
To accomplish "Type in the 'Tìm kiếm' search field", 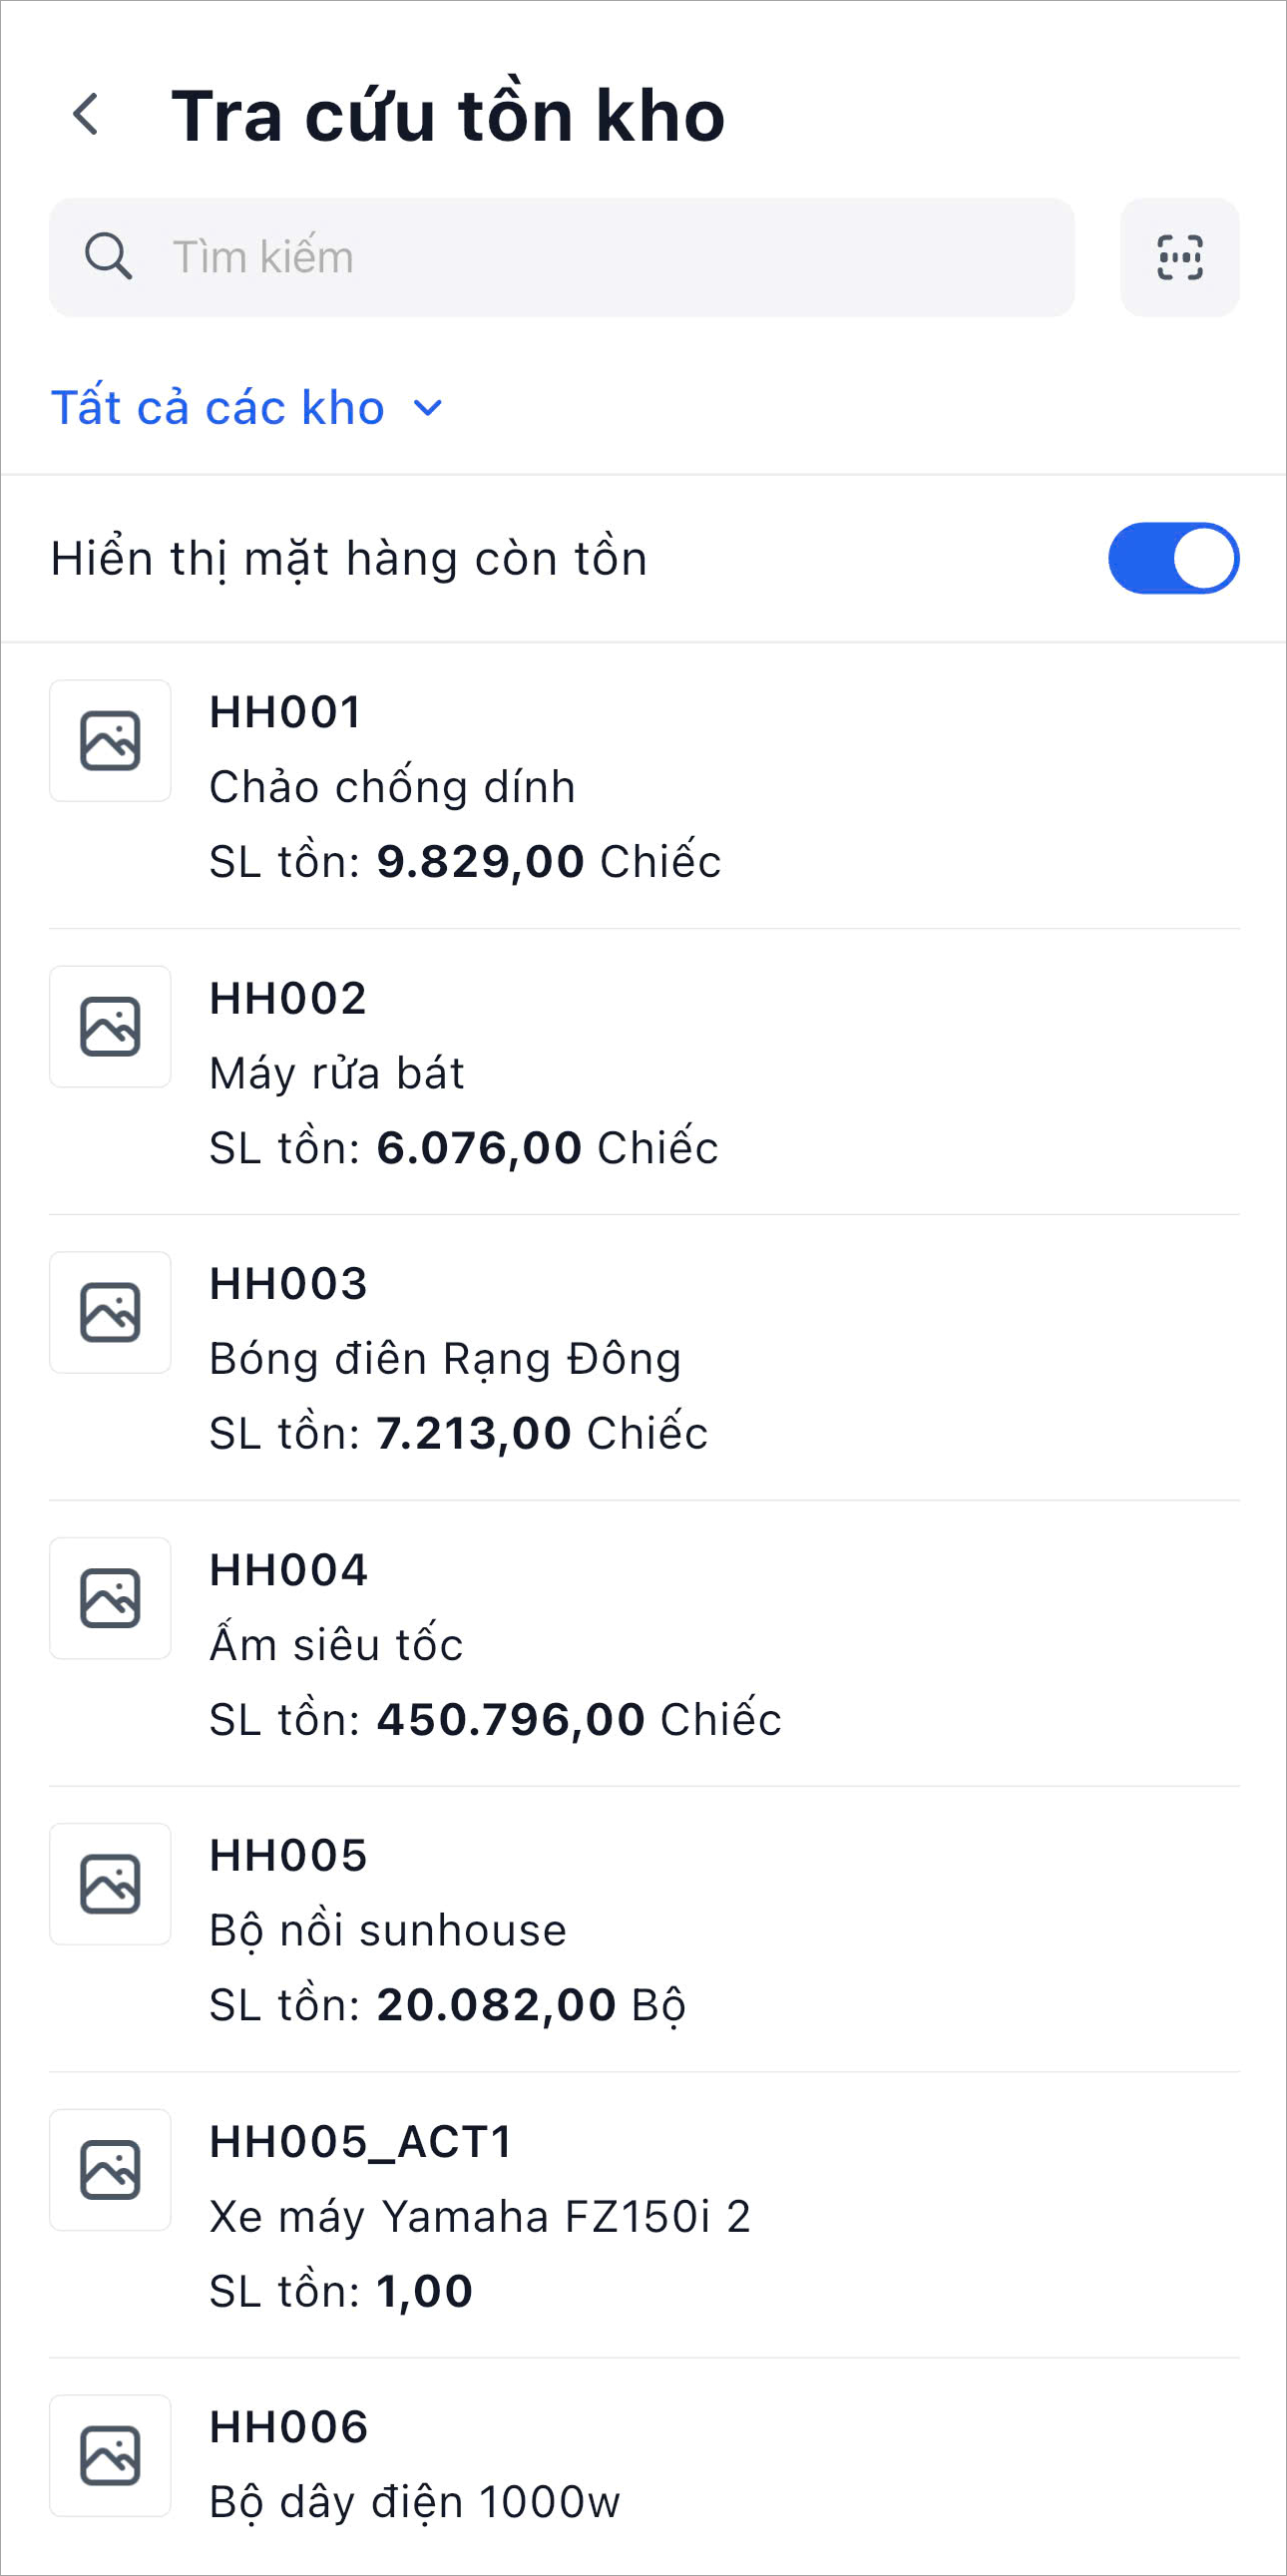I will [600, 257].
